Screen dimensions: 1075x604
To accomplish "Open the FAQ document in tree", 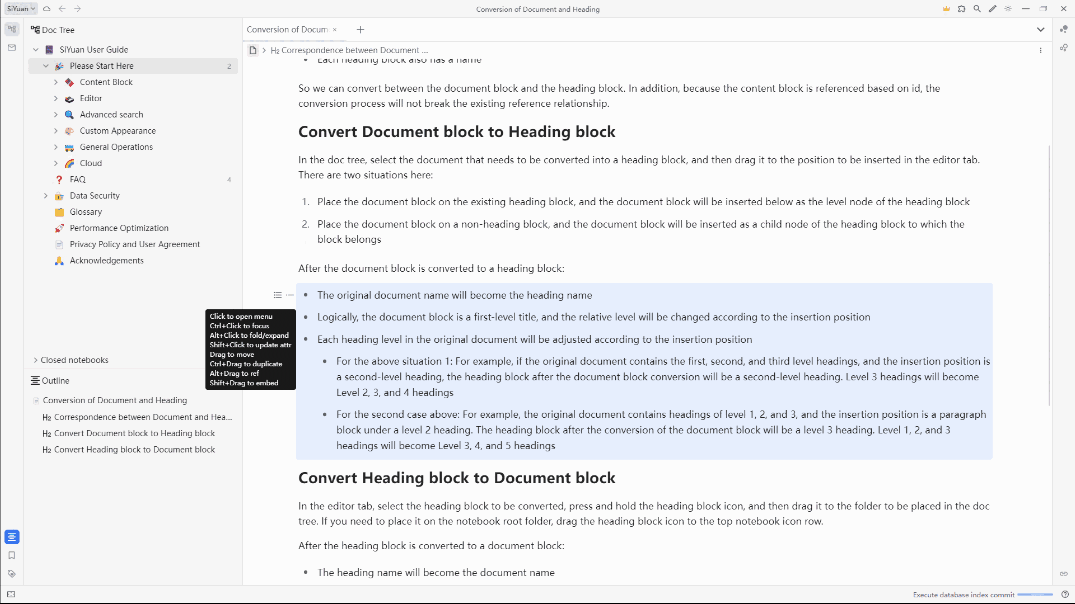I will (x=77, y=179).
